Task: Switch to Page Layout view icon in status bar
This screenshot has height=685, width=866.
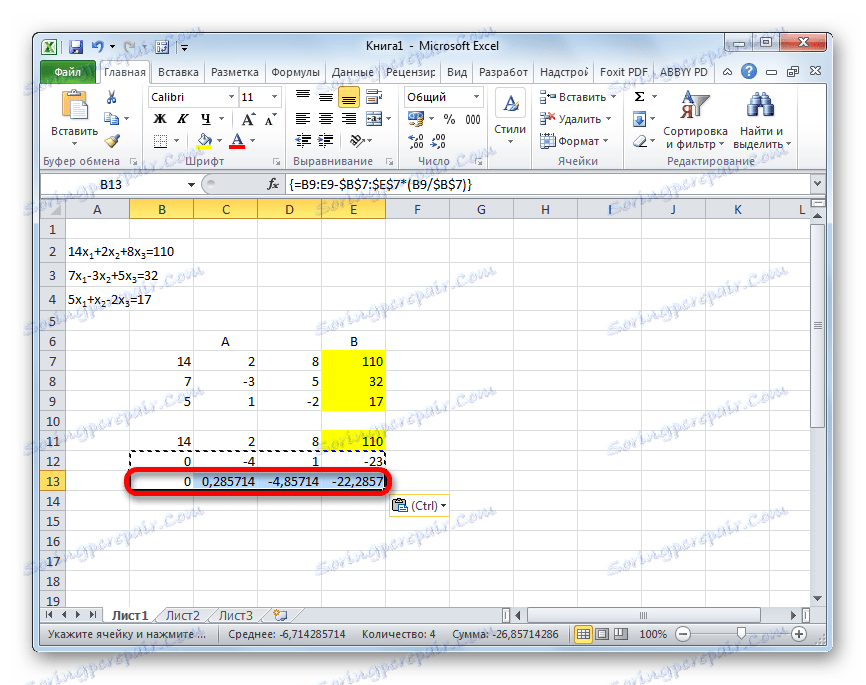Action: click(602, 634)
